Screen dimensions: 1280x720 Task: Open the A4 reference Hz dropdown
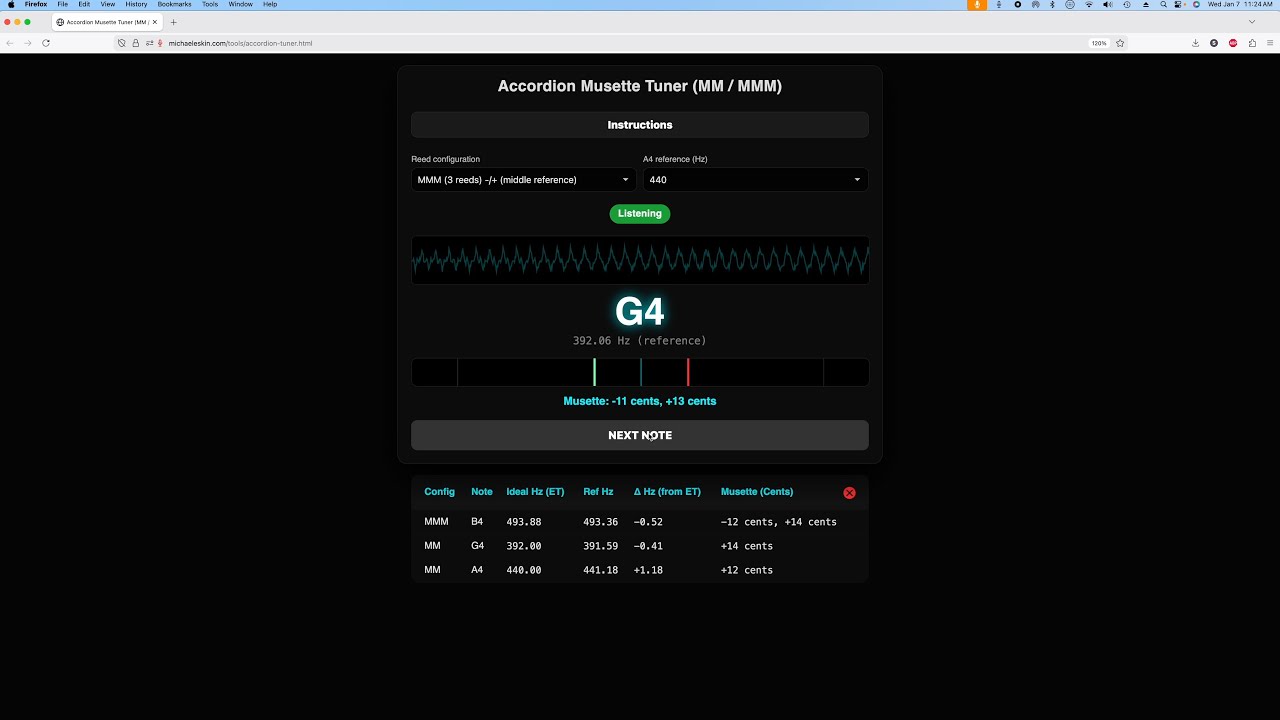pyautogui.click(x=755, y=180)
